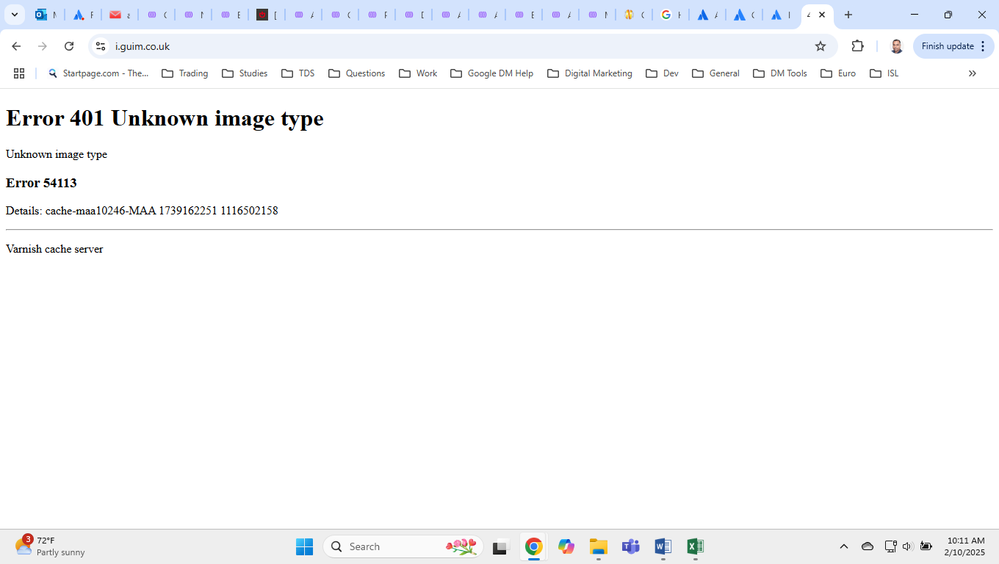This screenshot has height=564, width=999.
Task: Switch to the Gmail envelope tab
Action: click(x=119, y=15)
